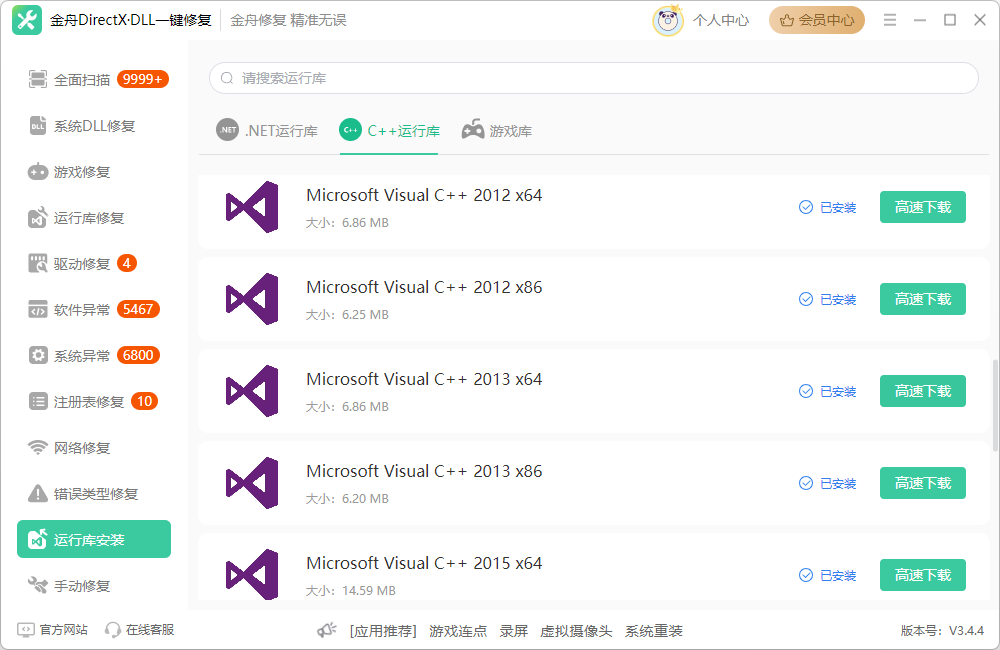
Task: Select the game repair gamepad icon
Action: (x=38, y=172)
